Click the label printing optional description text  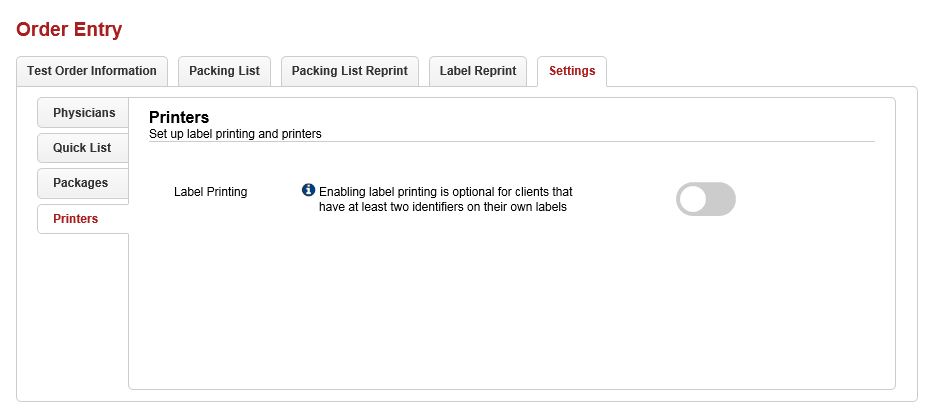443,199
